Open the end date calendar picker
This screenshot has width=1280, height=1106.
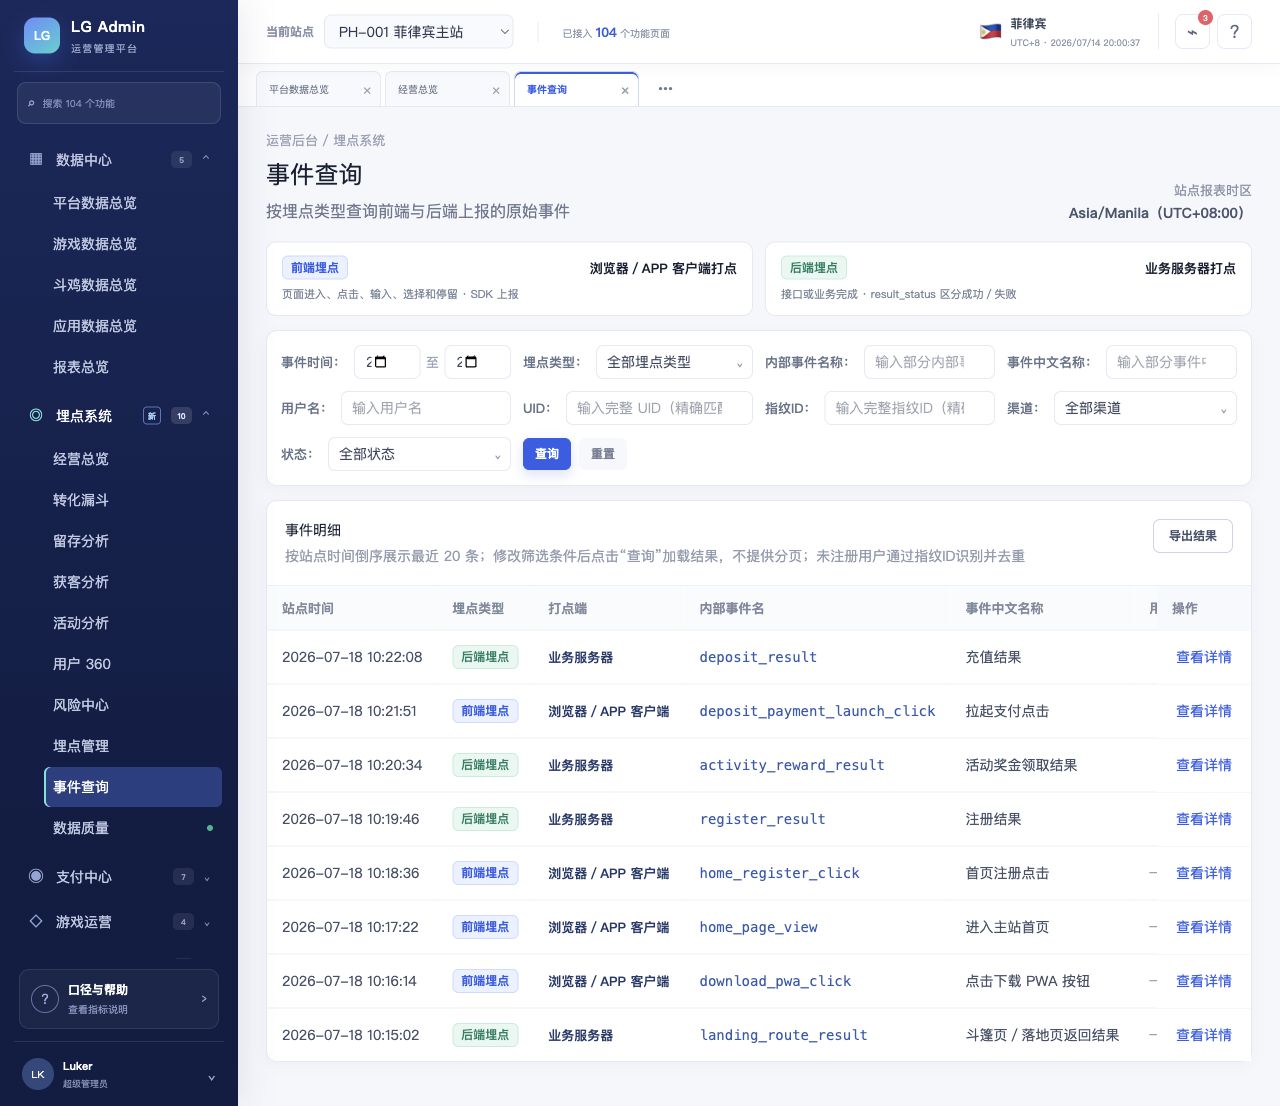coord(470,362)
